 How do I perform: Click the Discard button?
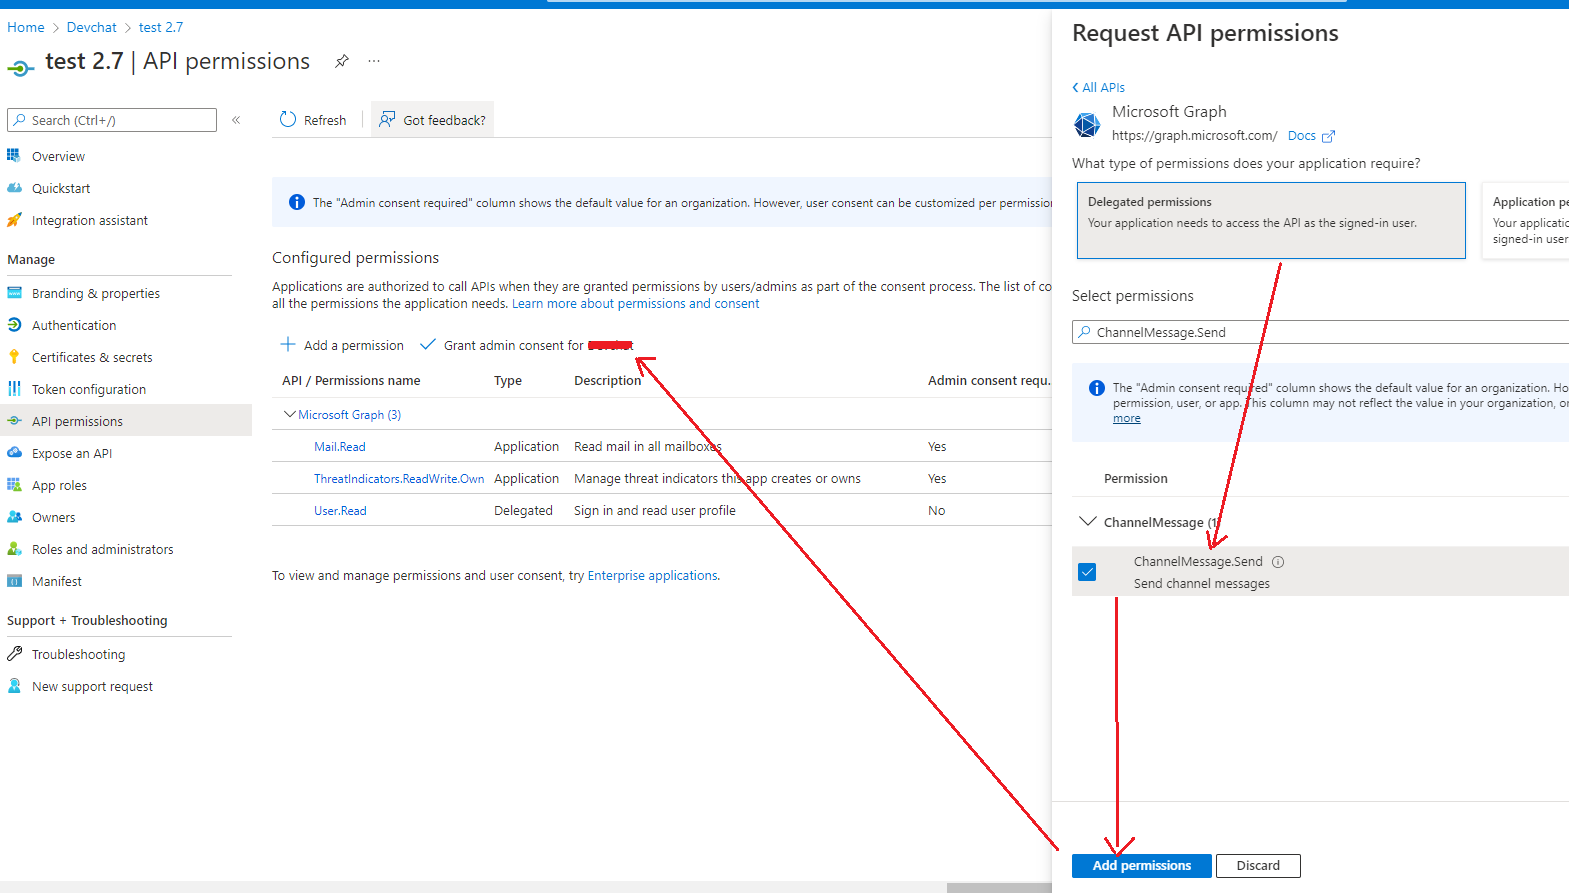pos(1258,866)
